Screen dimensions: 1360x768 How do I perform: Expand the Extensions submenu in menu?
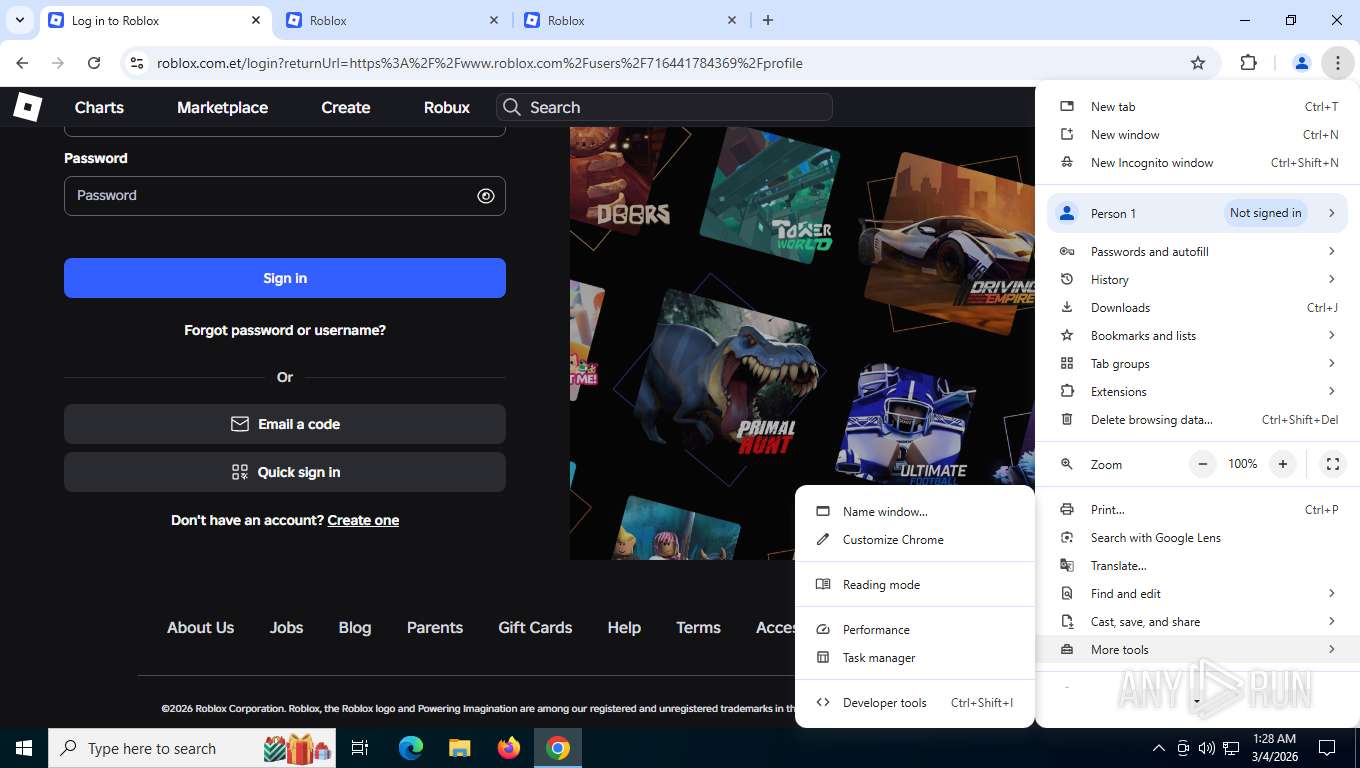(1198, 392)
